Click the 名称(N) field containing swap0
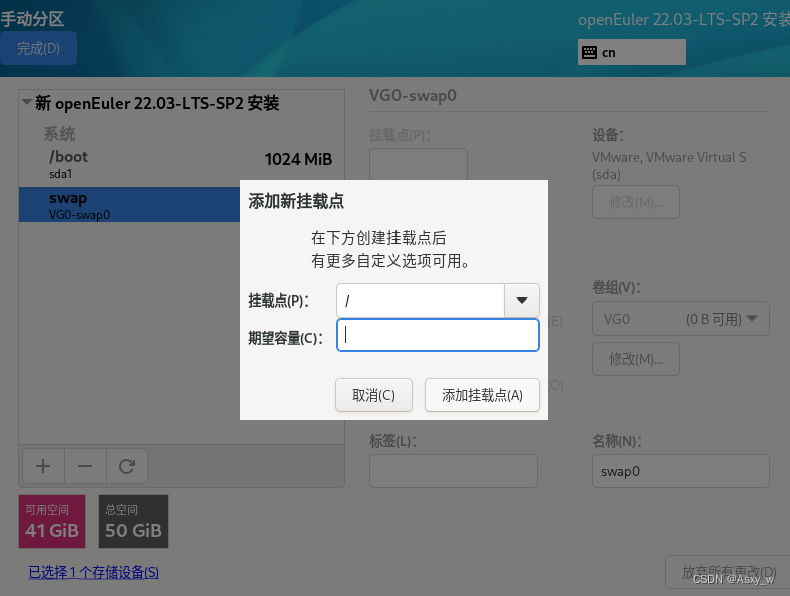Screen dimensions: 790x596 (681, 471)
